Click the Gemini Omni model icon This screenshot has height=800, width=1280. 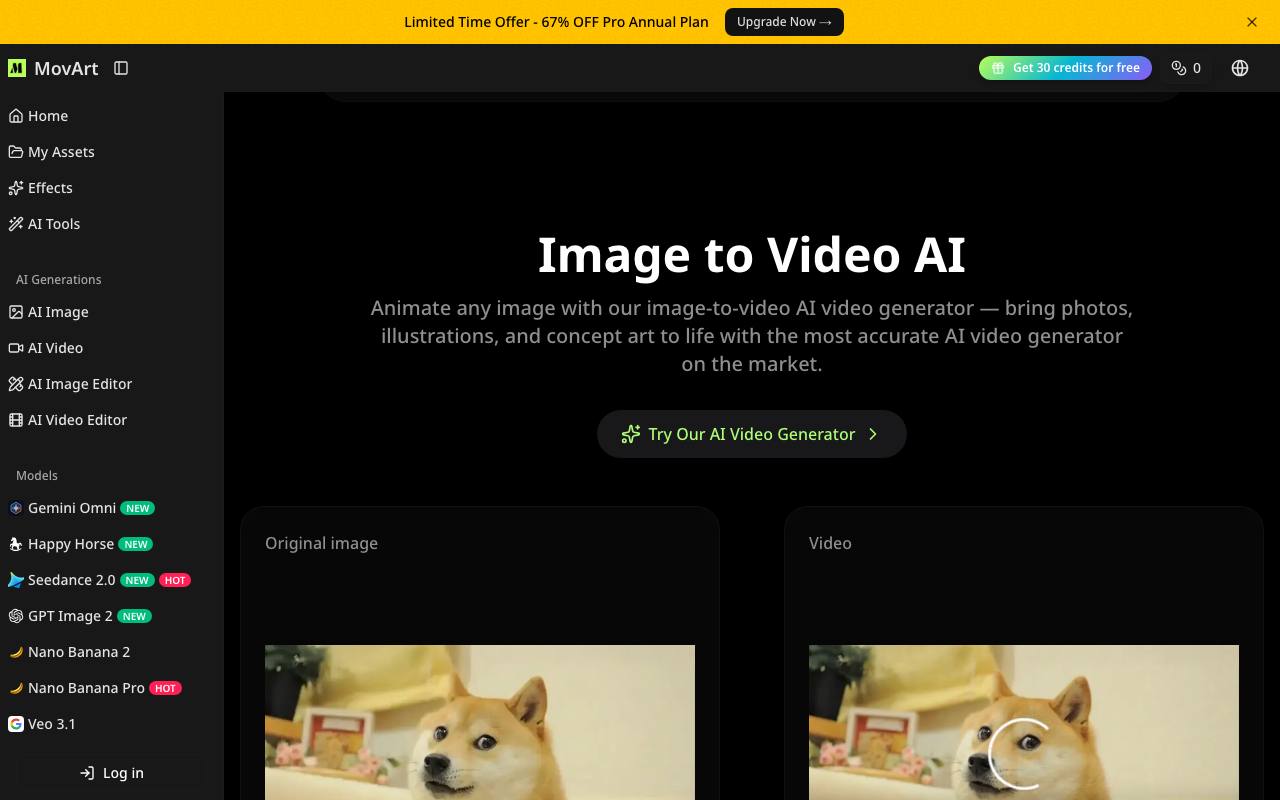coord(16,508)
